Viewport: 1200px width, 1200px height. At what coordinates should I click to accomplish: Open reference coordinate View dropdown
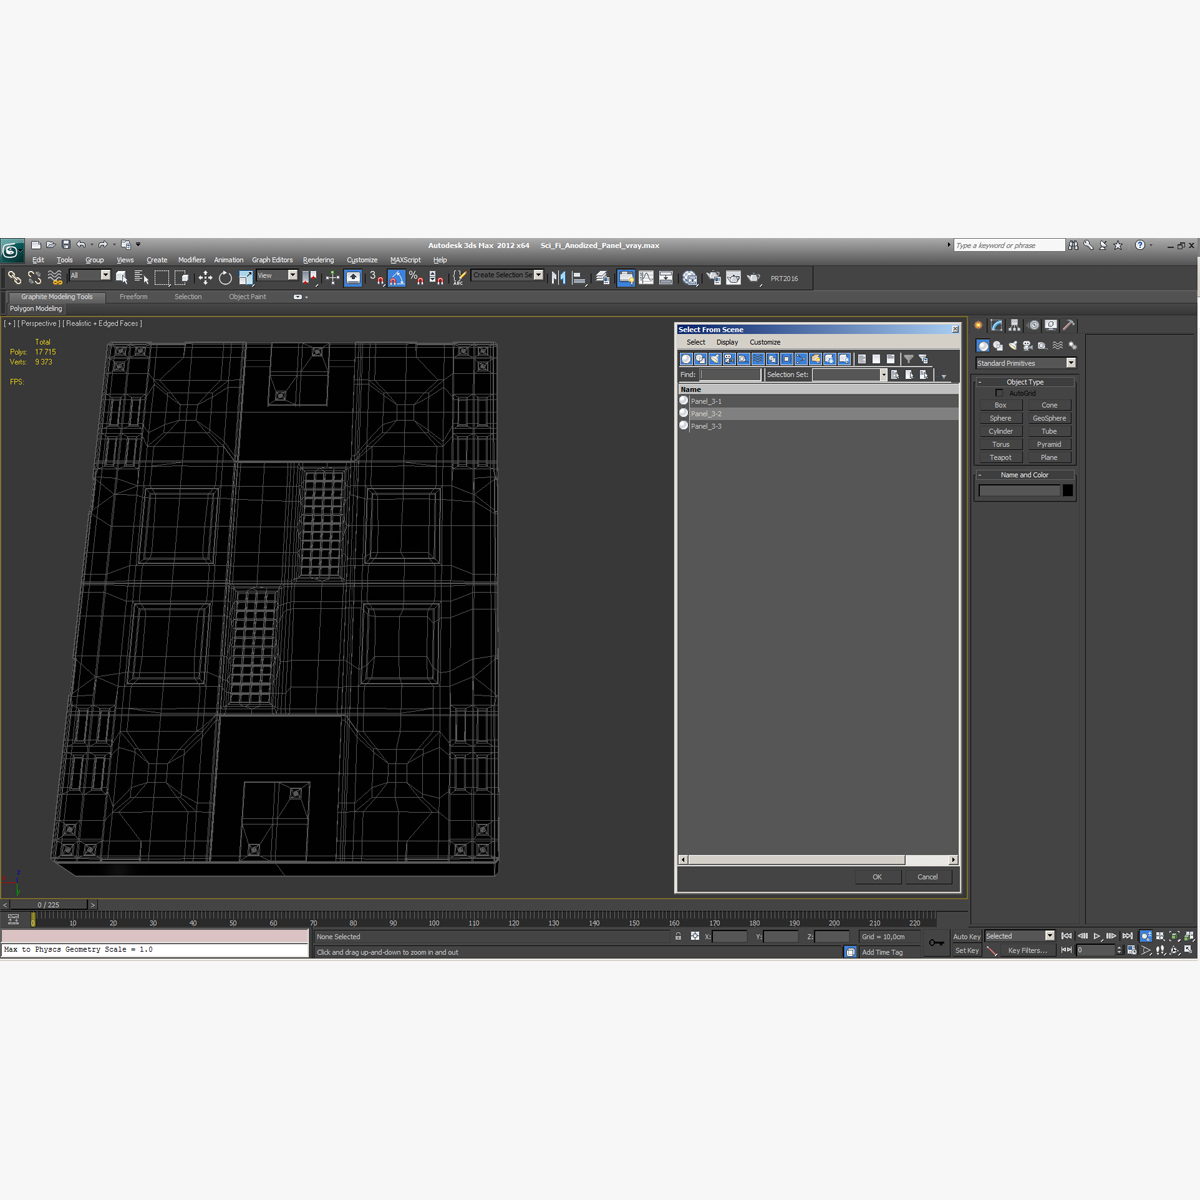pos(277,275)
